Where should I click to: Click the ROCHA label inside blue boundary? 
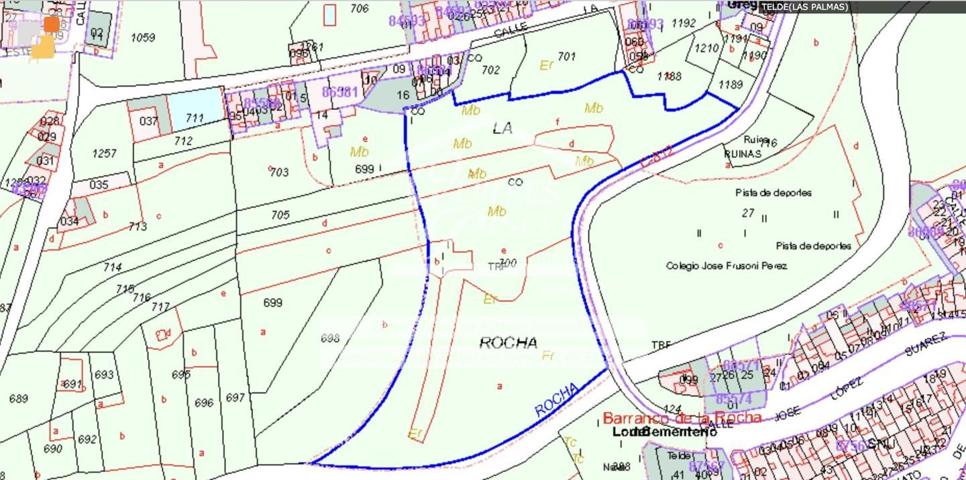point(508,343)
